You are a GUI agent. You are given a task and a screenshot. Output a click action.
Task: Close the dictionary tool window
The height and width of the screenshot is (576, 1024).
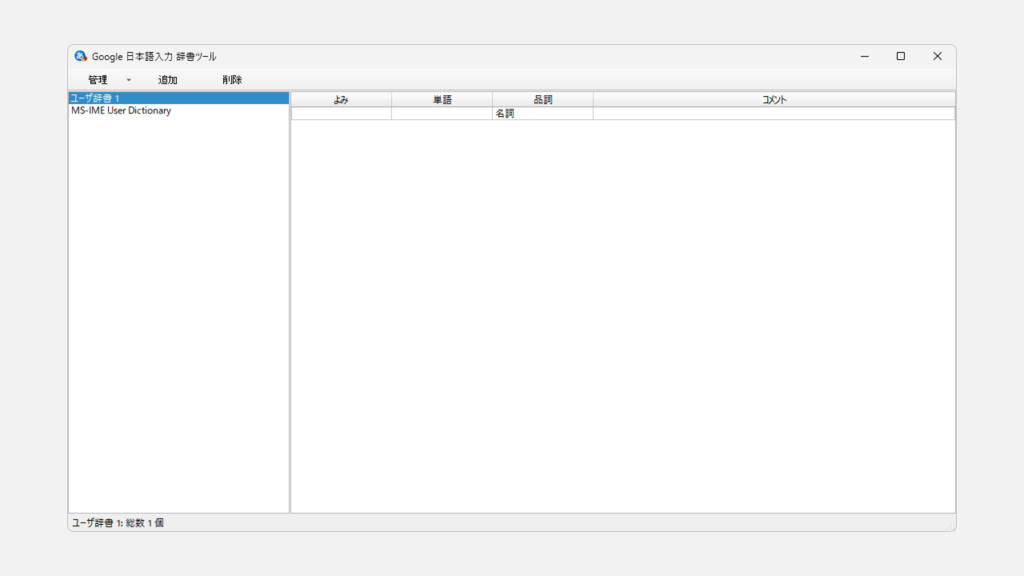[937, 56]
